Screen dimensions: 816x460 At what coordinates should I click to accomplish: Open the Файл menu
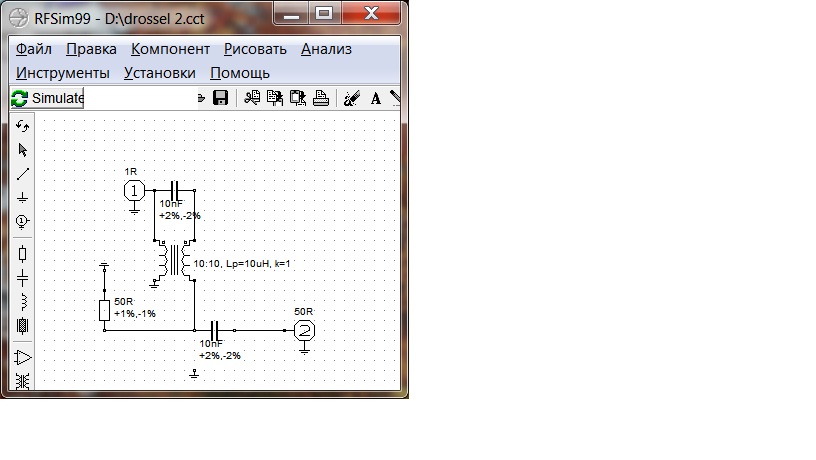[x=34, y=49]
